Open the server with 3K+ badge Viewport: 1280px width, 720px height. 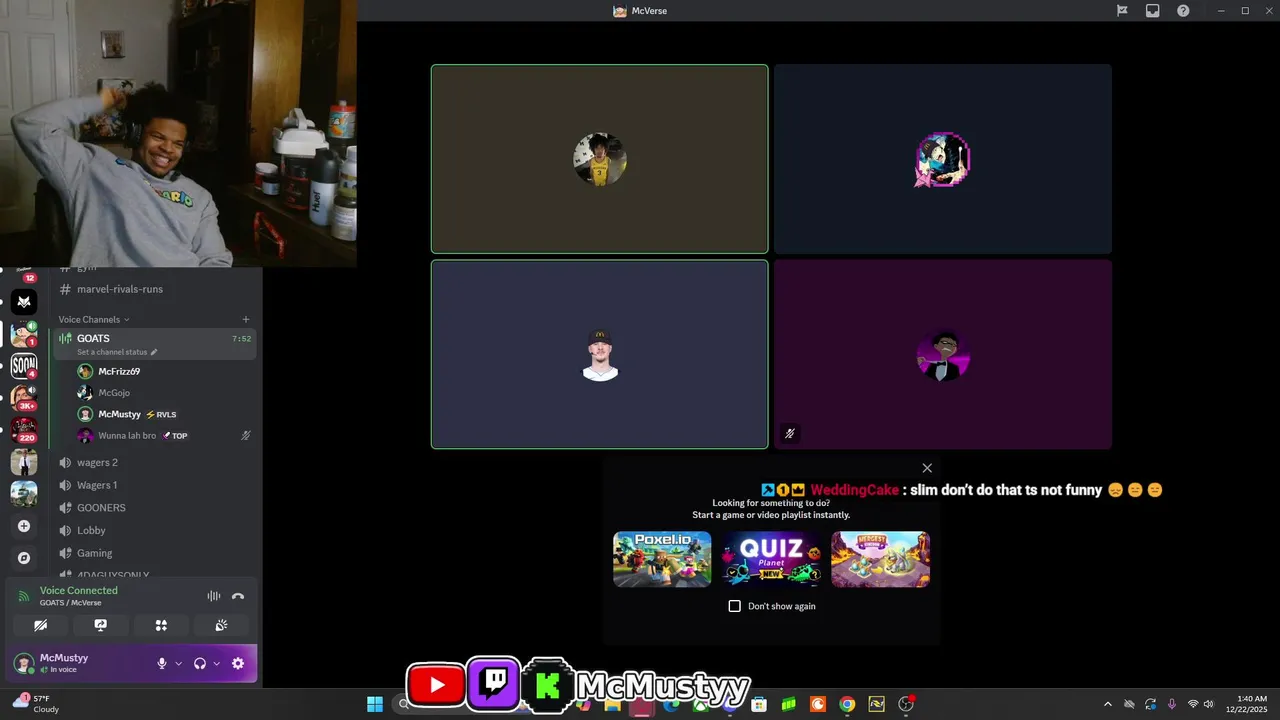coord(24,398)
